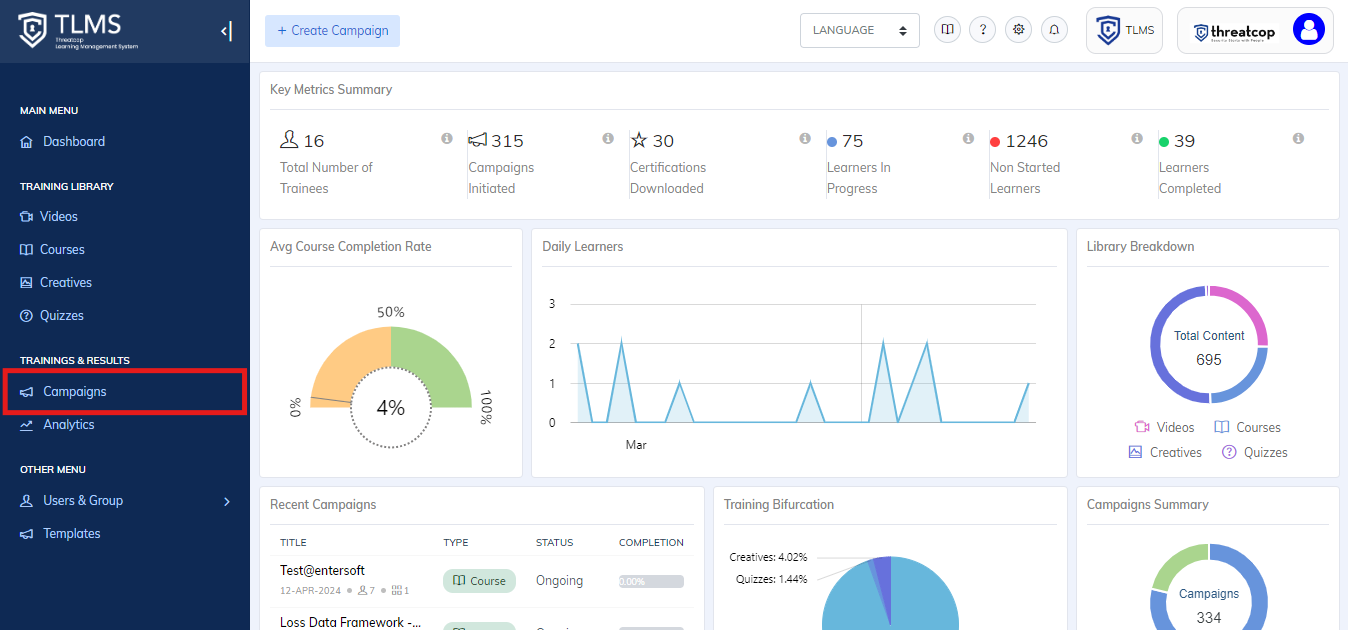Click the star icon beside 30
1348x630 pixels.
click(639, 140)
